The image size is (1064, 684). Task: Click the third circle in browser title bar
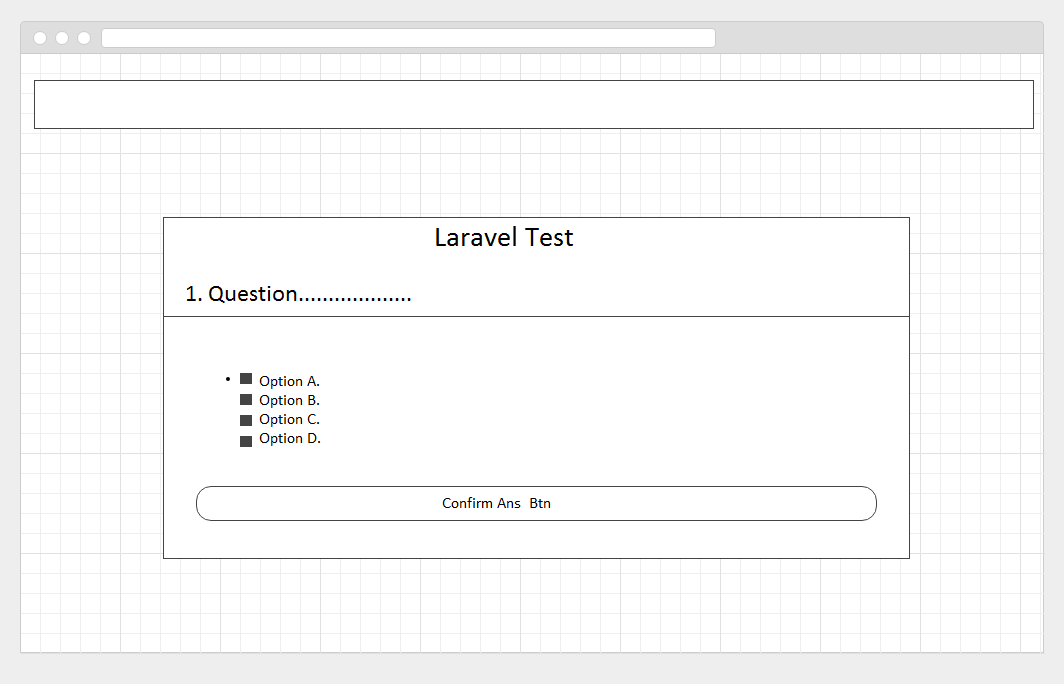[84, 38]
